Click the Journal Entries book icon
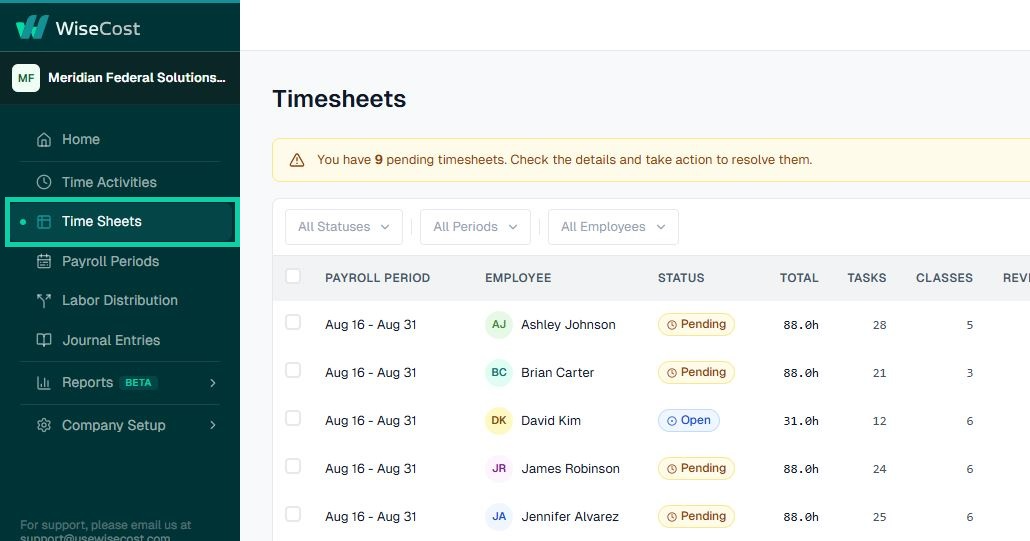1030x541 pixels. (44, 340)
